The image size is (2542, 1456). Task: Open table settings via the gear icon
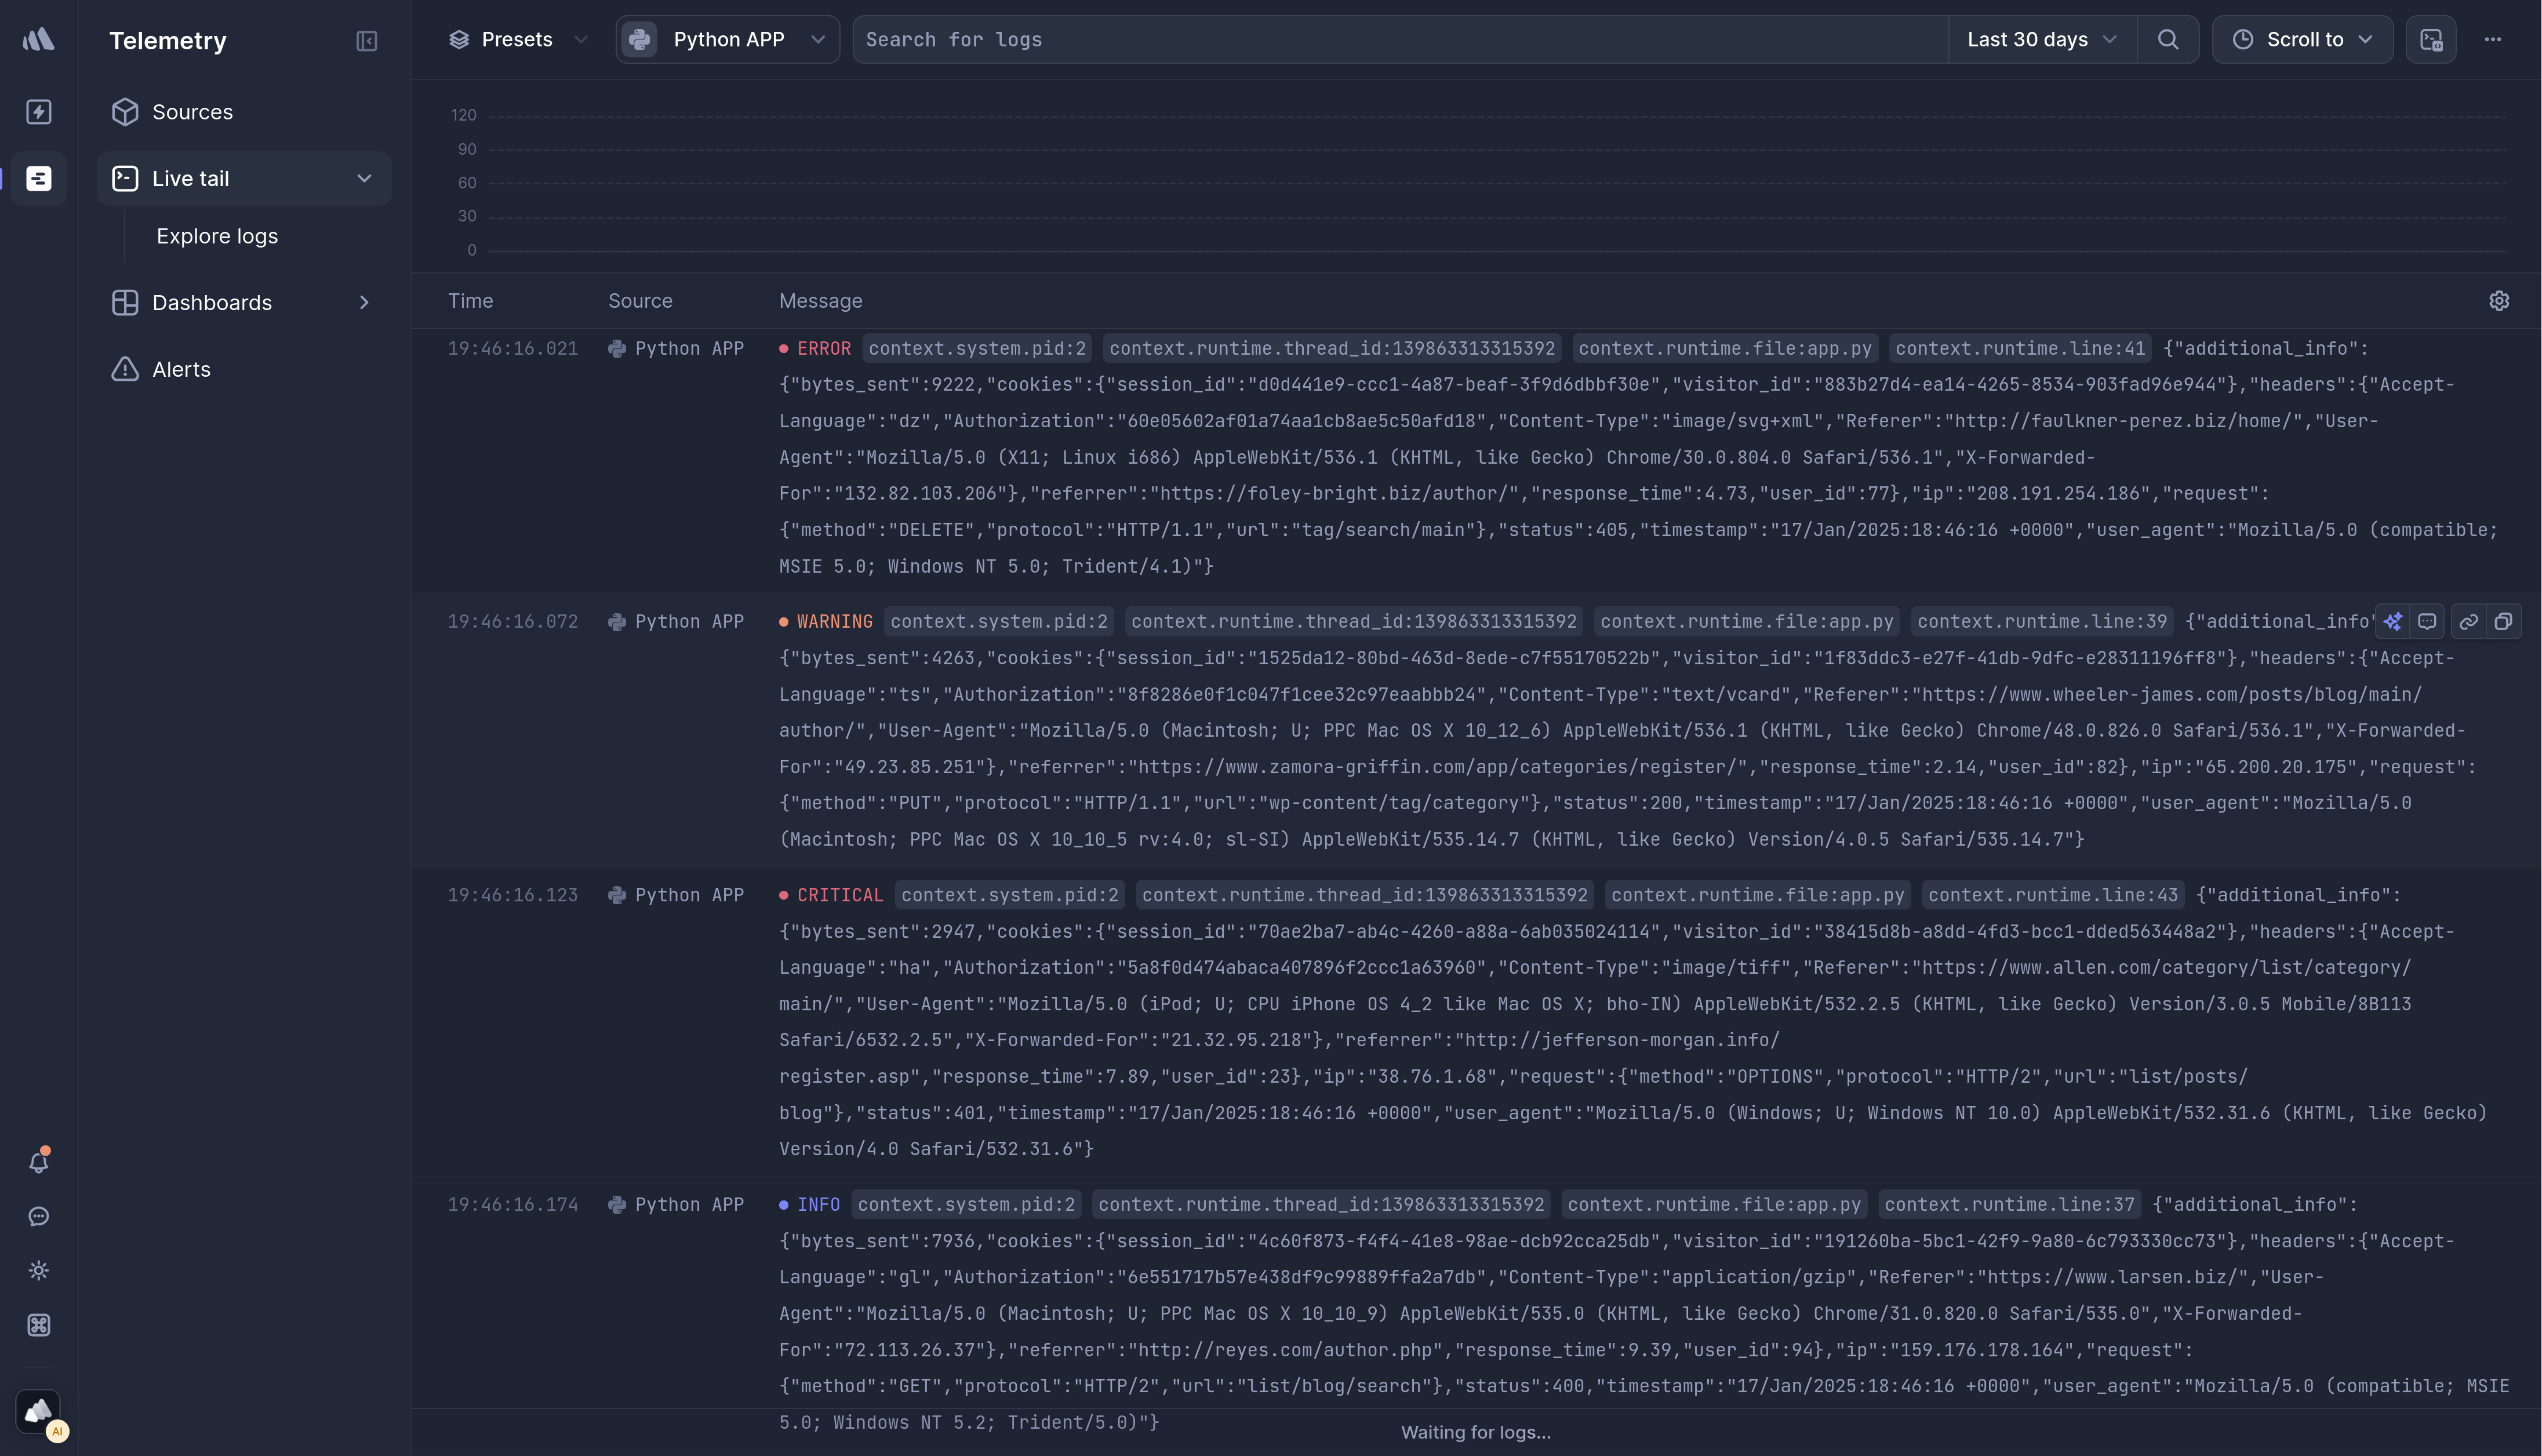[x=2499, y=301]
